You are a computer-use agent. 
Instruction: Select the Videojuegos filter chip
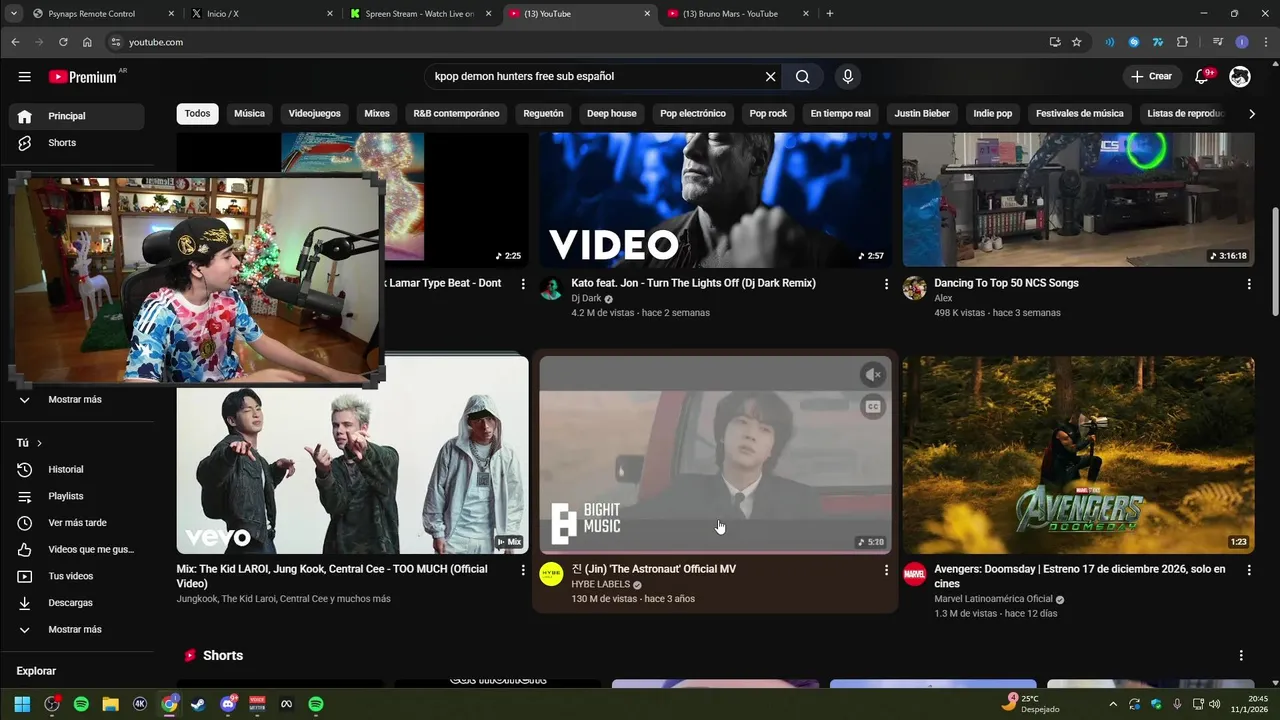point(315,114)
